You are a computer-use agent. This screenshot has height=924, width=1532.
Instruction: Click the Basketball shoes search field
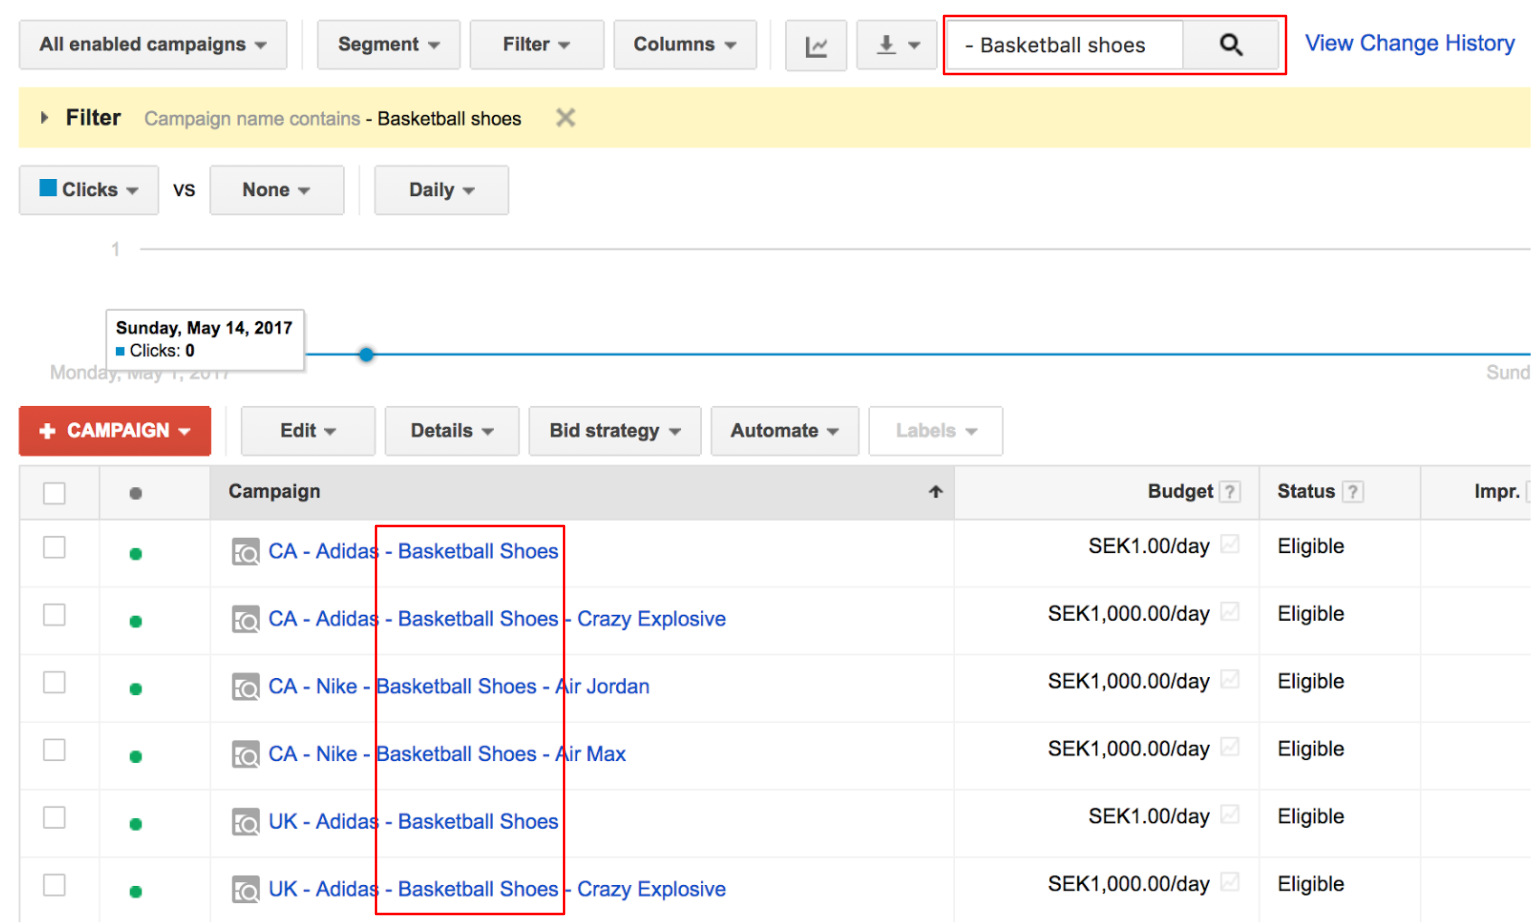(1065, 46)
